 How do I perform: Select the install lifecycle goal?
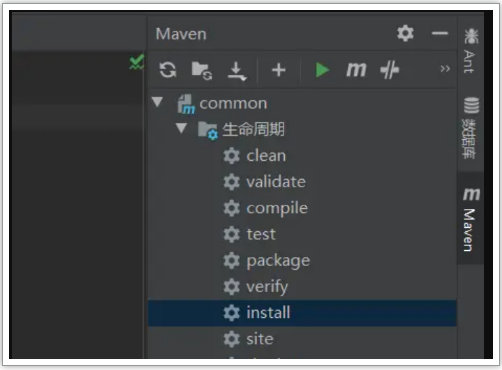(302, 313)
